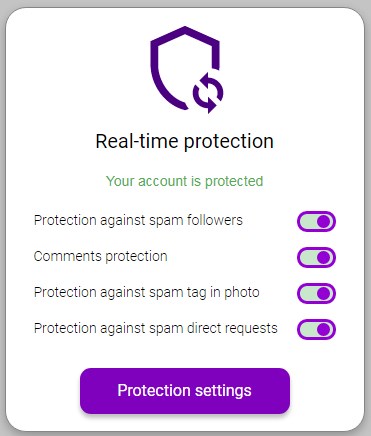Screen dimensions: 371x436
Task: Click the purple knob of spam followers switch
Action: [x=324, y=221]
